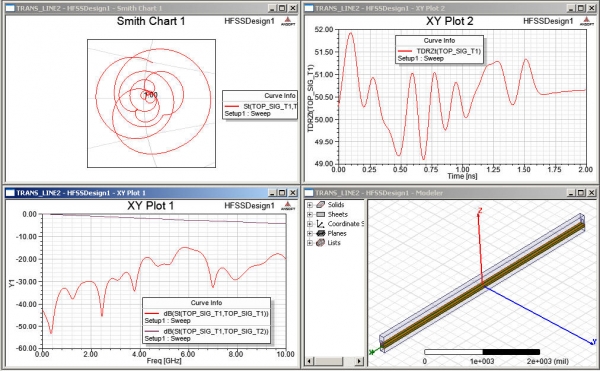Expand the Coordinate Systems tree node
The image size is (600, 371).
tap(310, 224)
